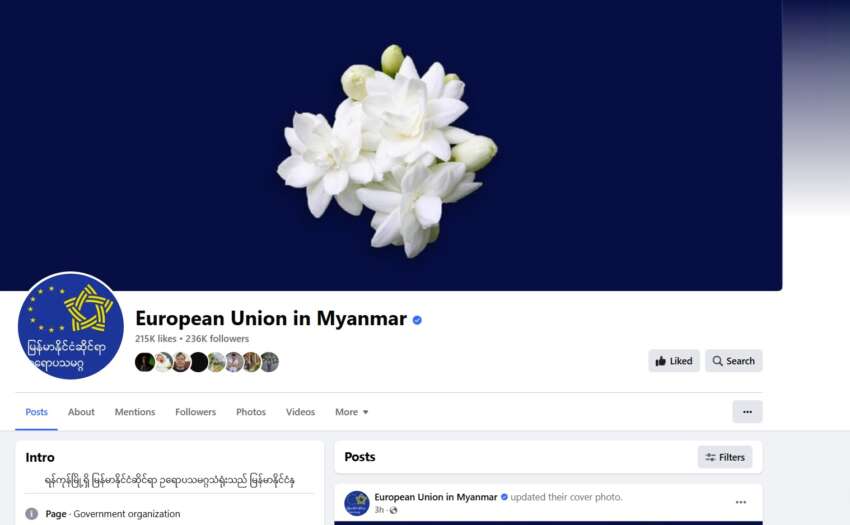This screenshot has width=850, height=525.
Task: Open page Search with magnifier icon
Action: 733,361
